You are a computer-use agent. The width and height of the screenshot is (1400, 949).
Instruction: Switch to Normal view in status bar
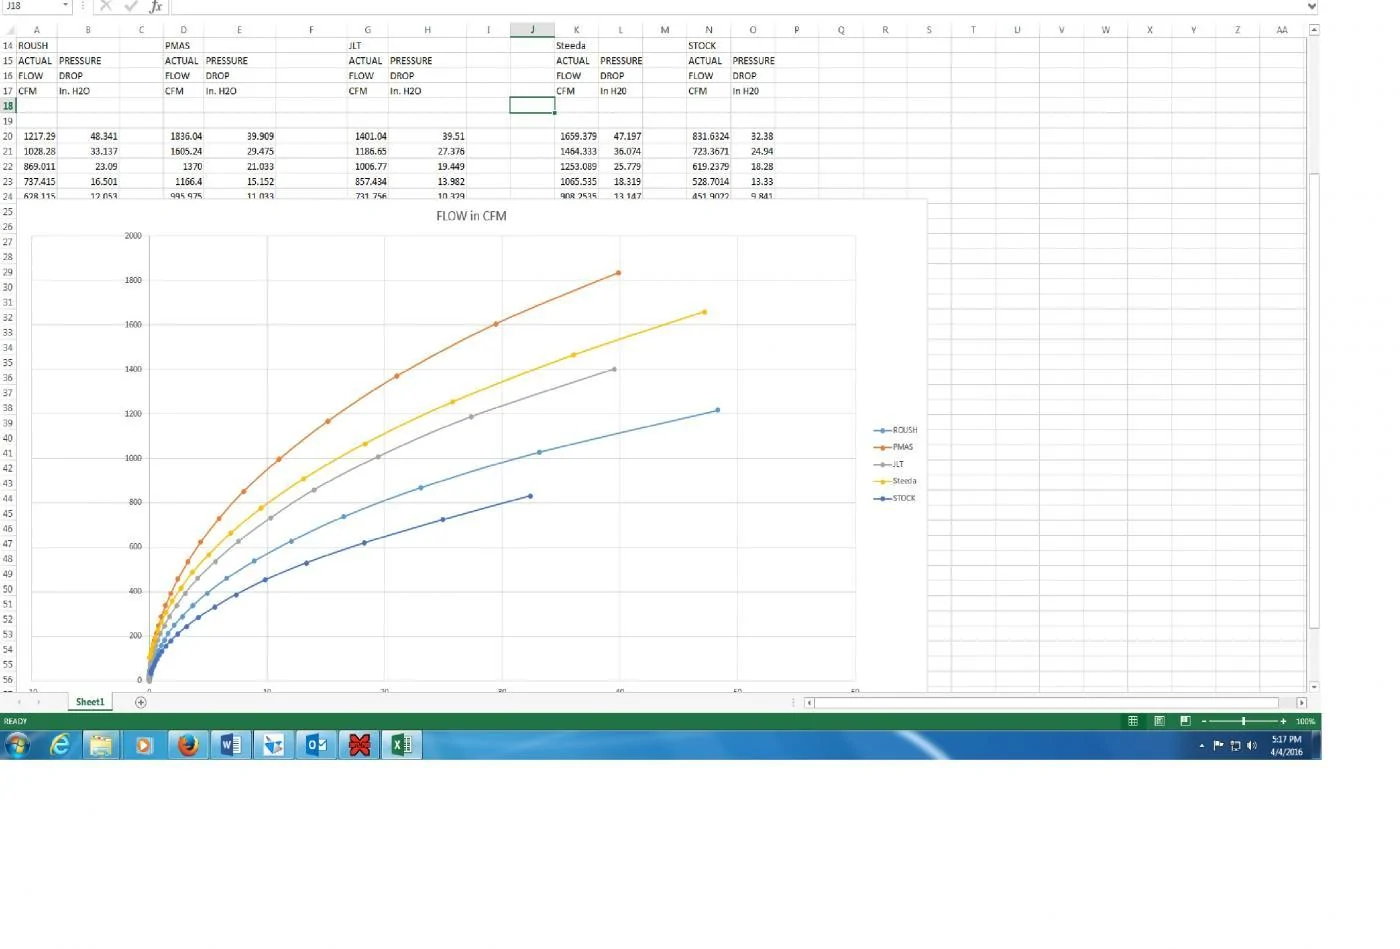pyautogui.click(x=1133, y=721)
